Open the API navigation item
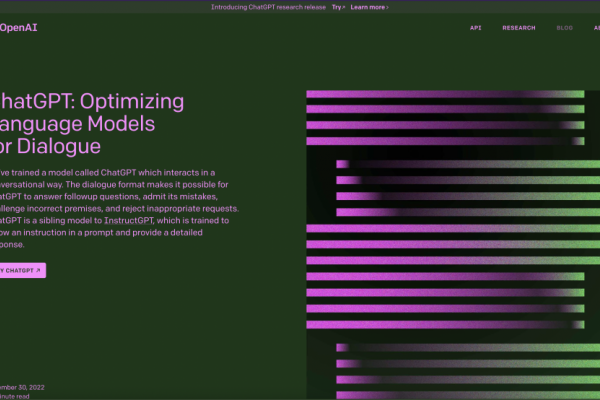The height and width of the screenshot is (400, 600). click(475, 28)
